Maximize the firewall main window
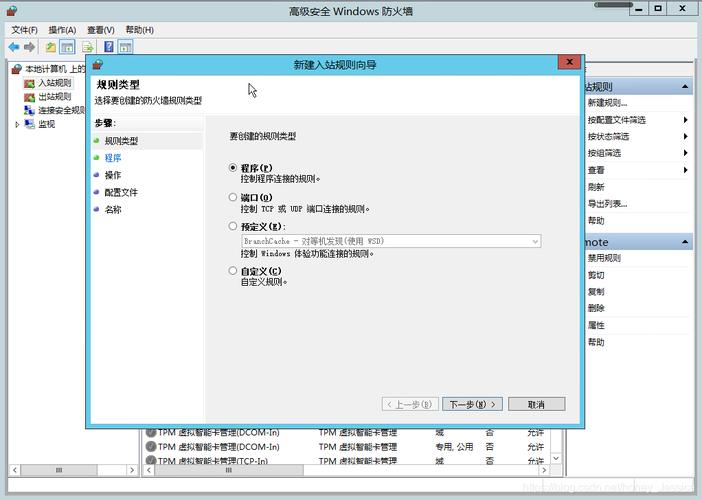702x500 pixels. pos(658,8)
